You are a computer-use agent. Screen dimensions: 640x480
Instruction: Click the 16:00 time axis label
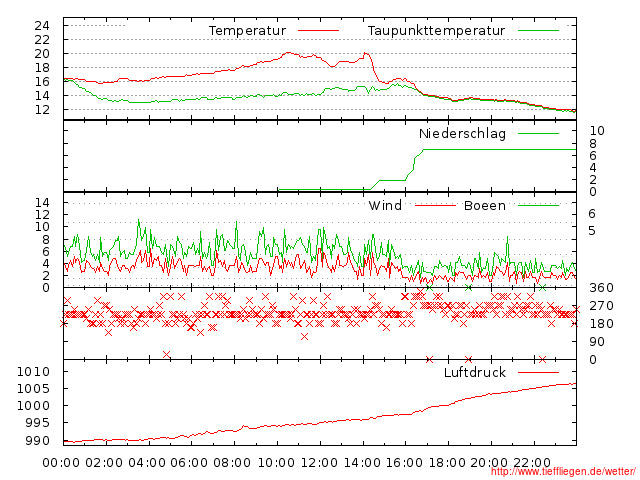click(x=404, y=463)
